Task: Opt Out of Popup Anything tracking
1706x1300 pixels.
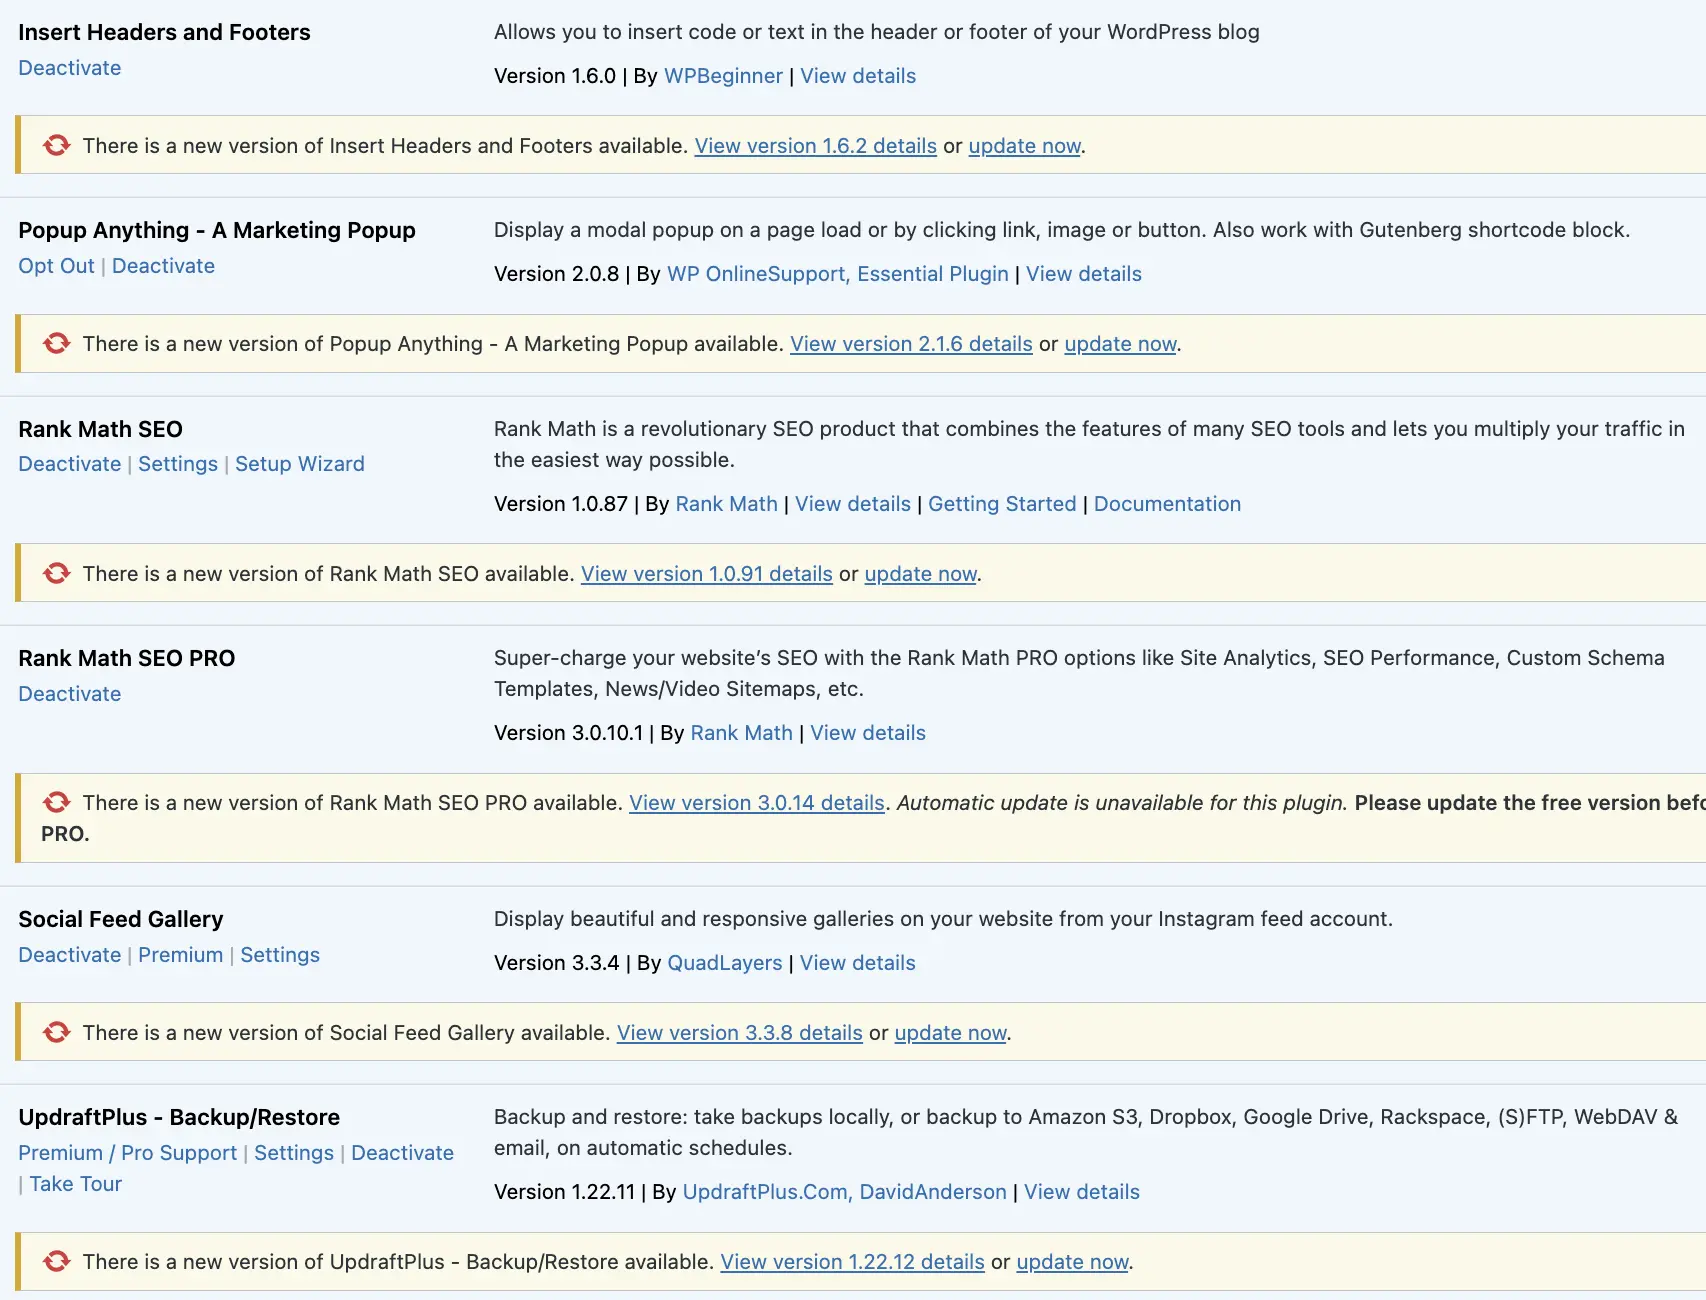Action: 56,266
